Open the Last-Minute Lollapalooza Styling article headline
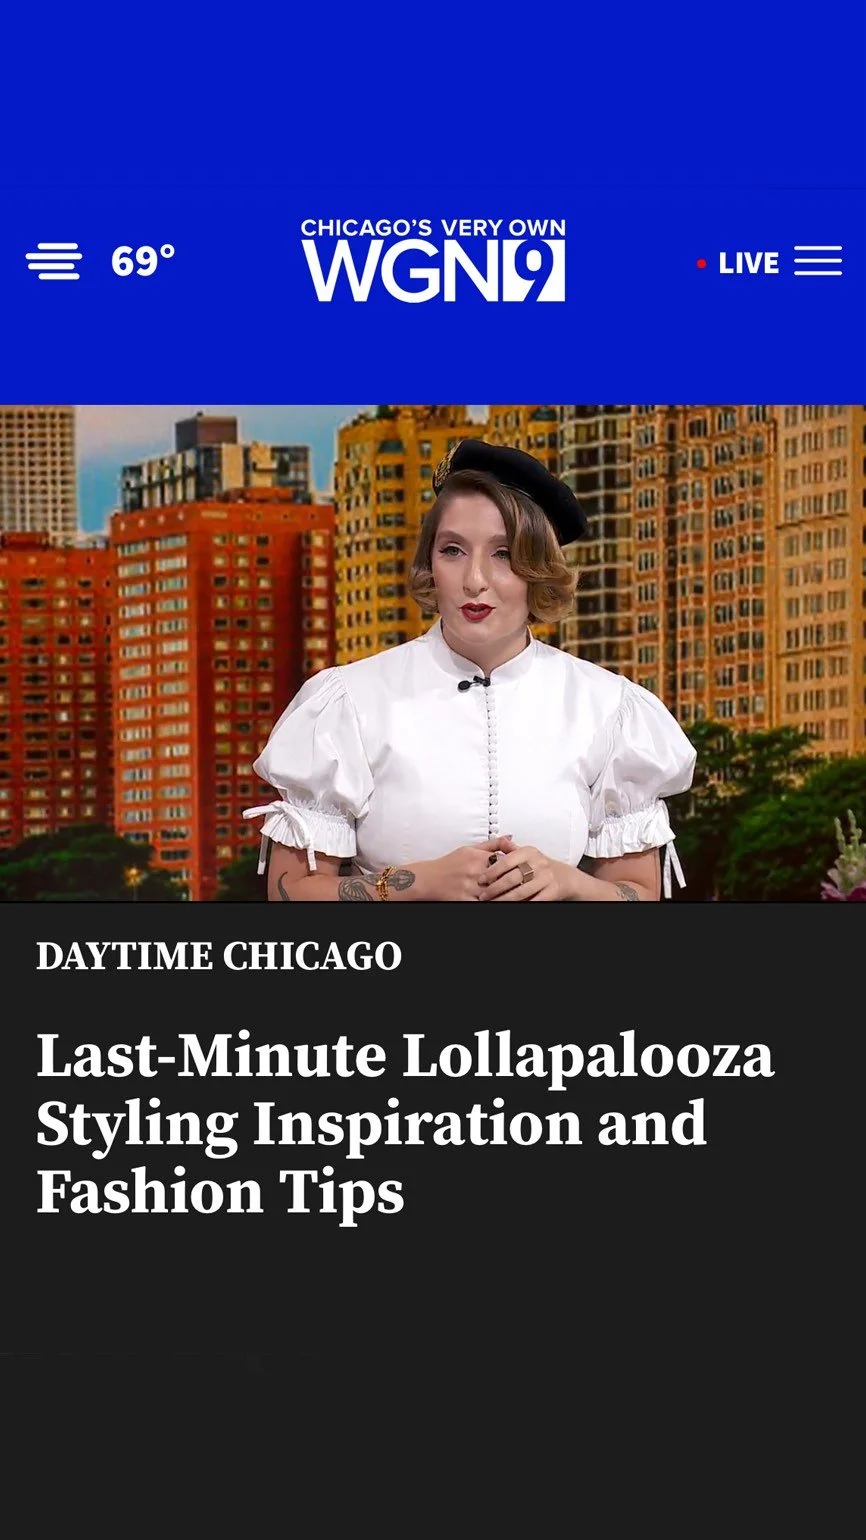Image resolution: width=866 pixels, height=1540 pixels. coord(405,1124)
